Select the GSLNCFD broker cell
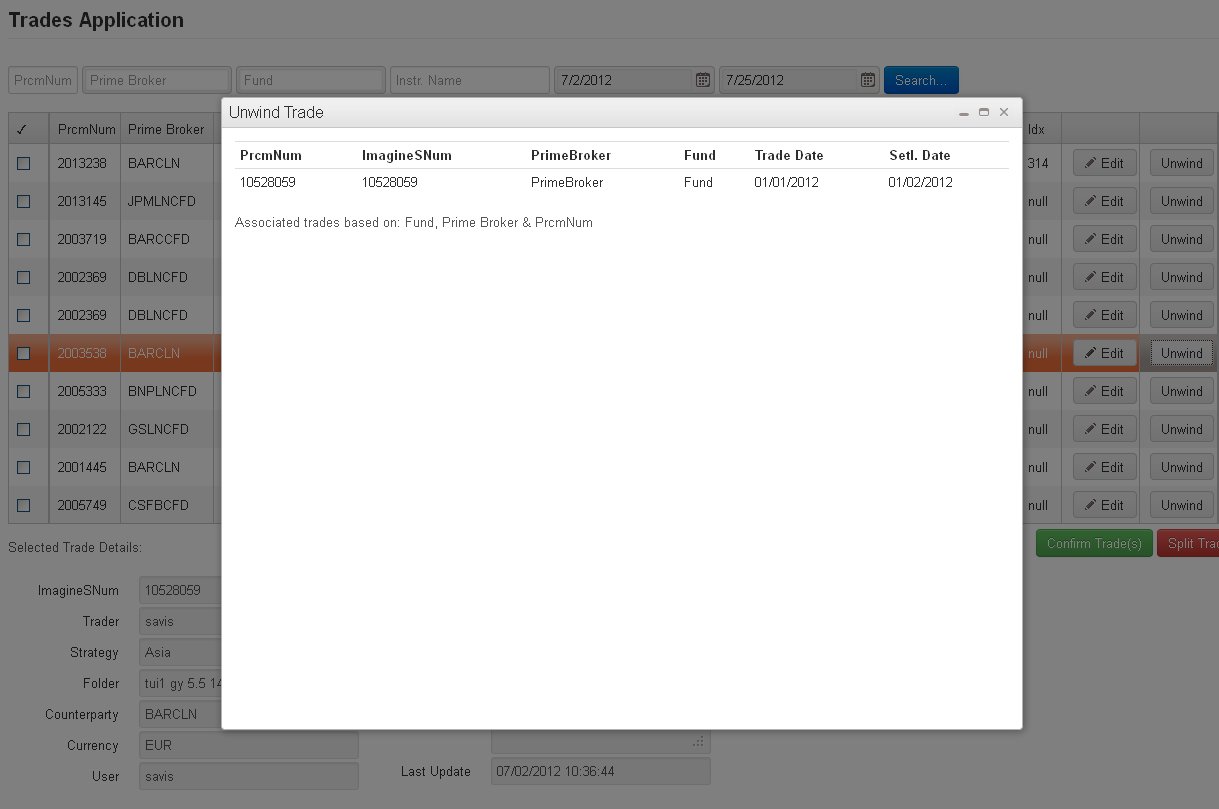 coord(166,429)
